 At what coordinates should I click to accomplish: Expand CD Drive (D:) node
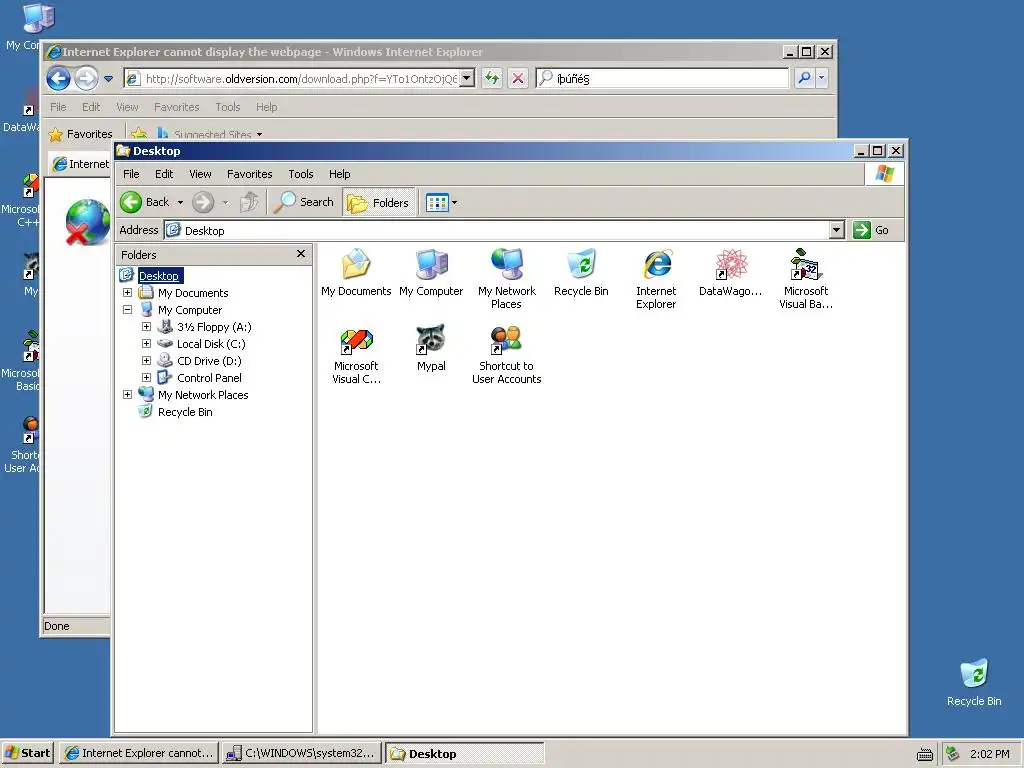(x=146, y=360)
